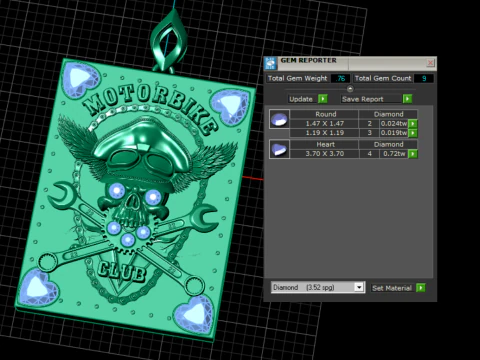Click the quantity 2 cell for 1.47 round

pos(369,123)
